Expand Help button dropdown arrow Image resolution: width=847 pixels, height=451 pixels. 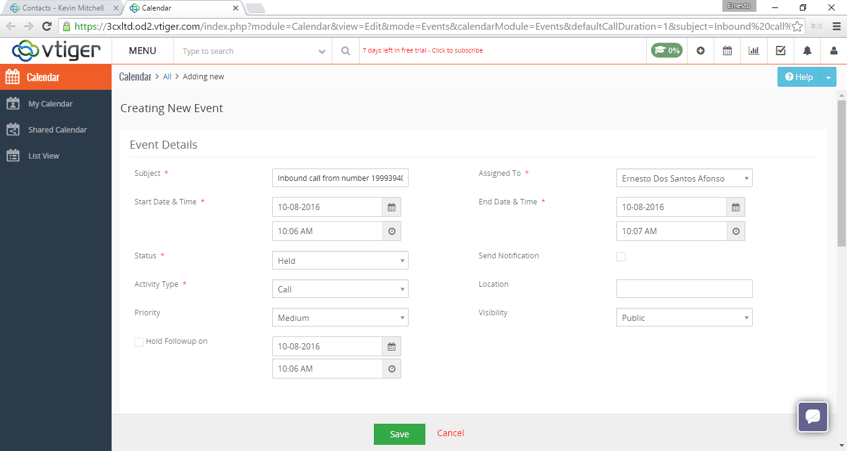[828, 77]
